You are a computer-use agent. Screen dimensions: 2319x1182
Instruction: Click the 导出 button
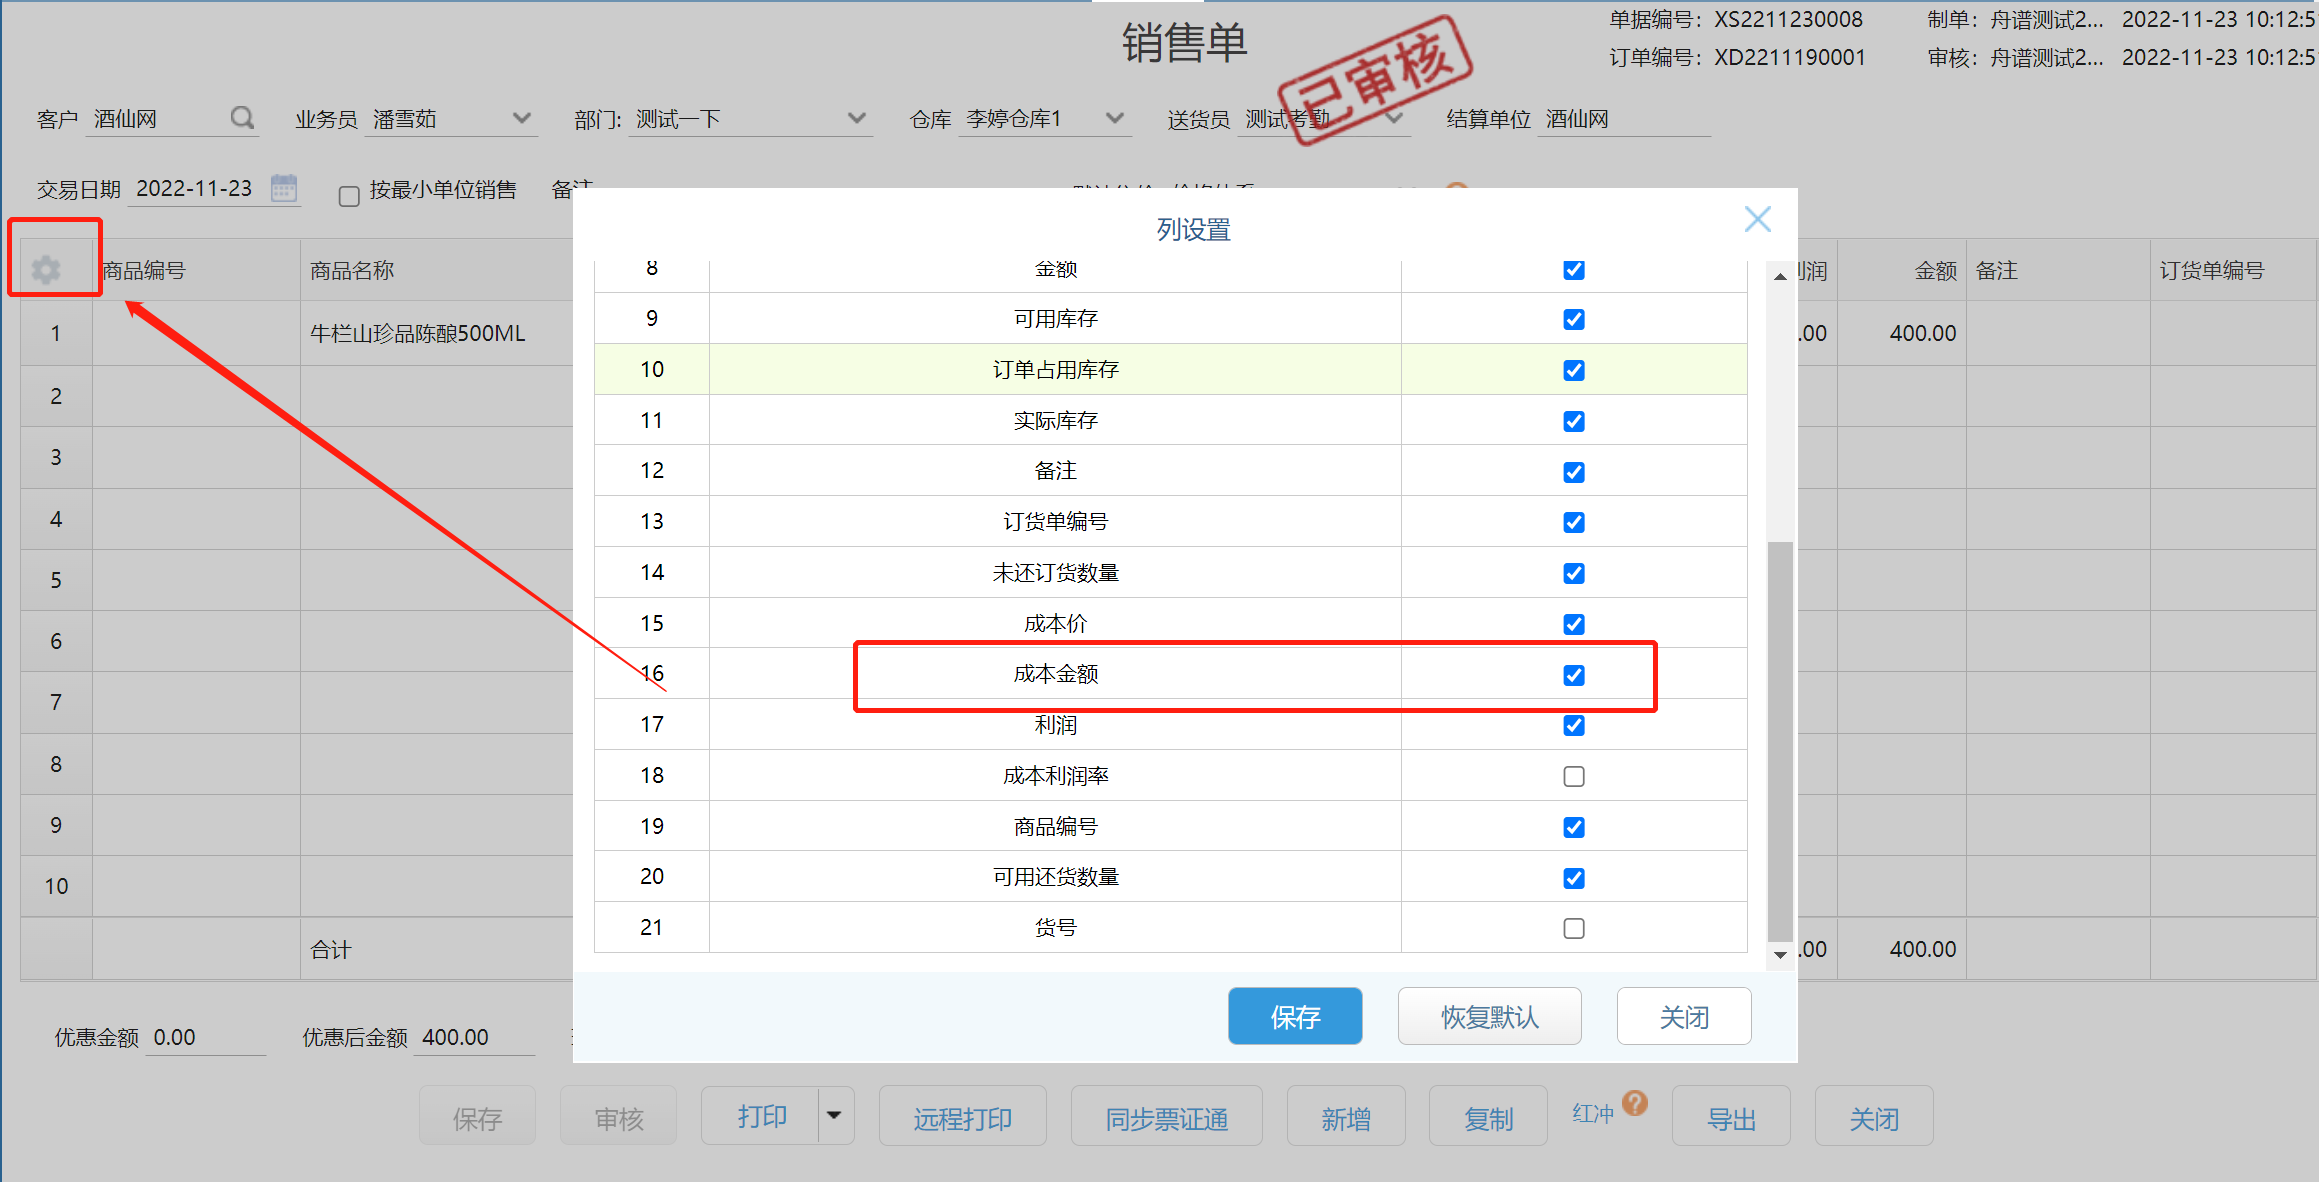[x=1731, y=1116]
